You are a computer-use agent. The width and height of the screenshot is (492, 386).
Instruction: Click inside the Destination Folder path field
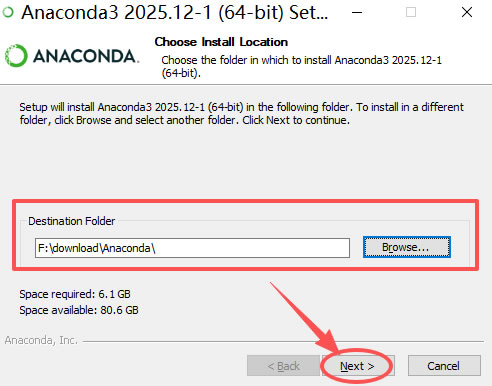[192, 248]
